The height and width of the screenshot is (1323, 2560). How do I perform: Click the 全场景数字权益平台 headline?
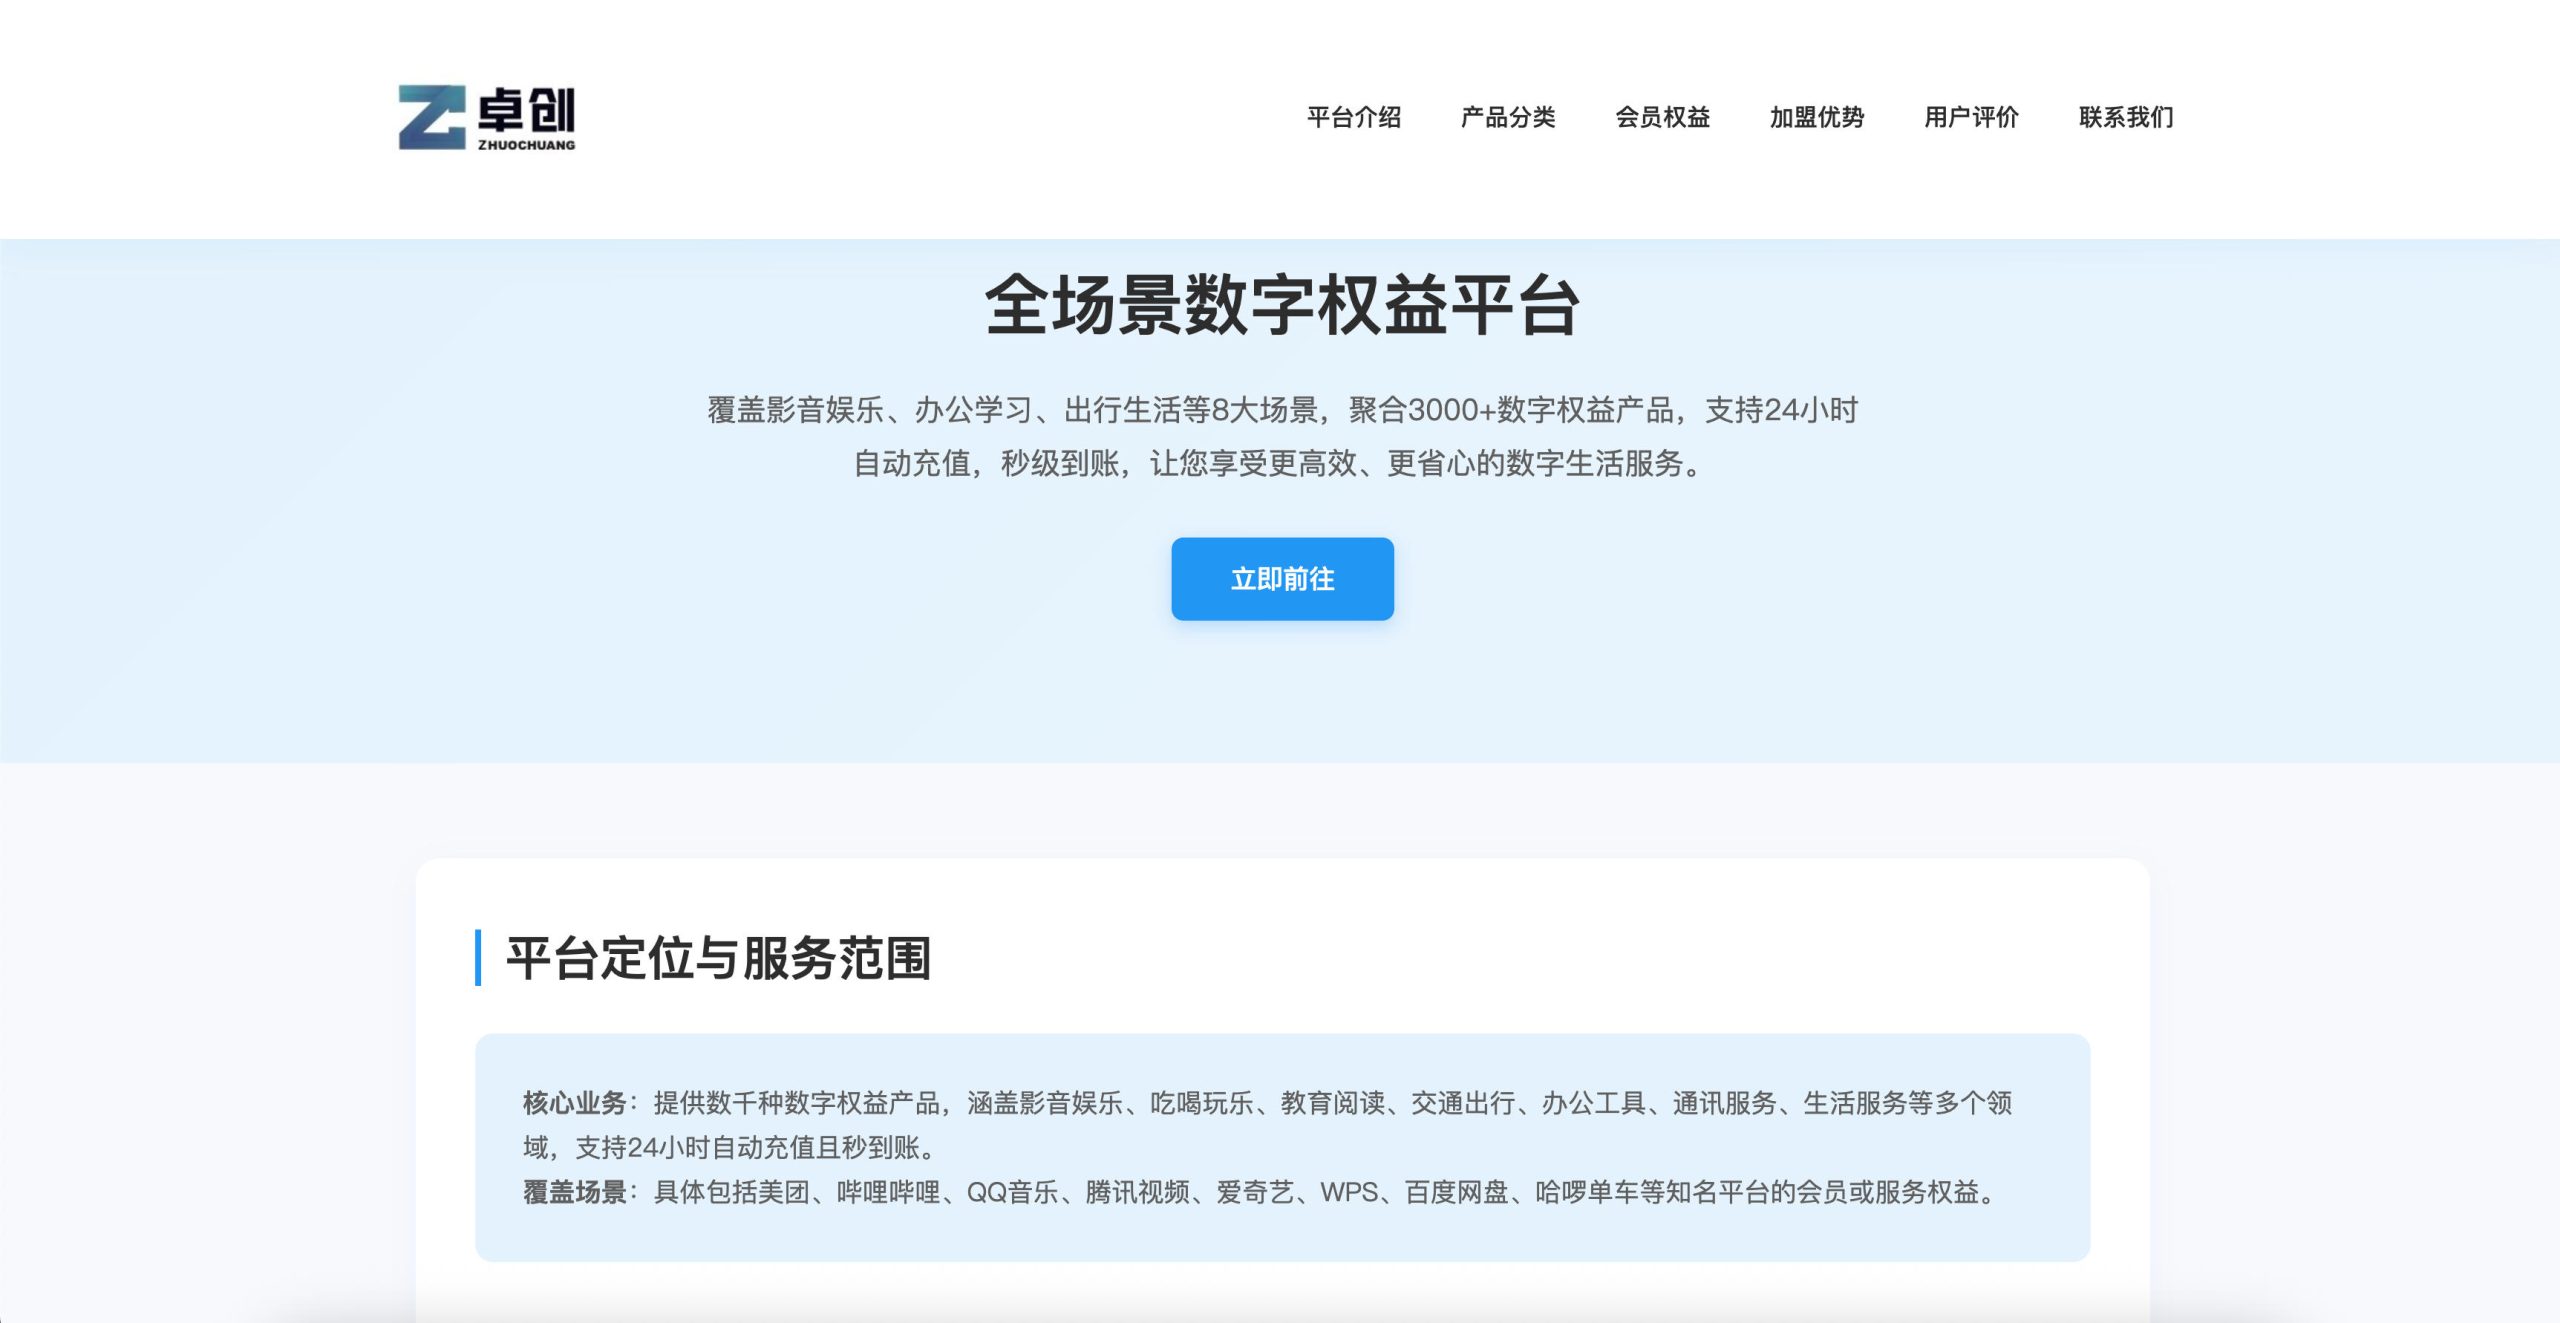(x=1282, y=305)
